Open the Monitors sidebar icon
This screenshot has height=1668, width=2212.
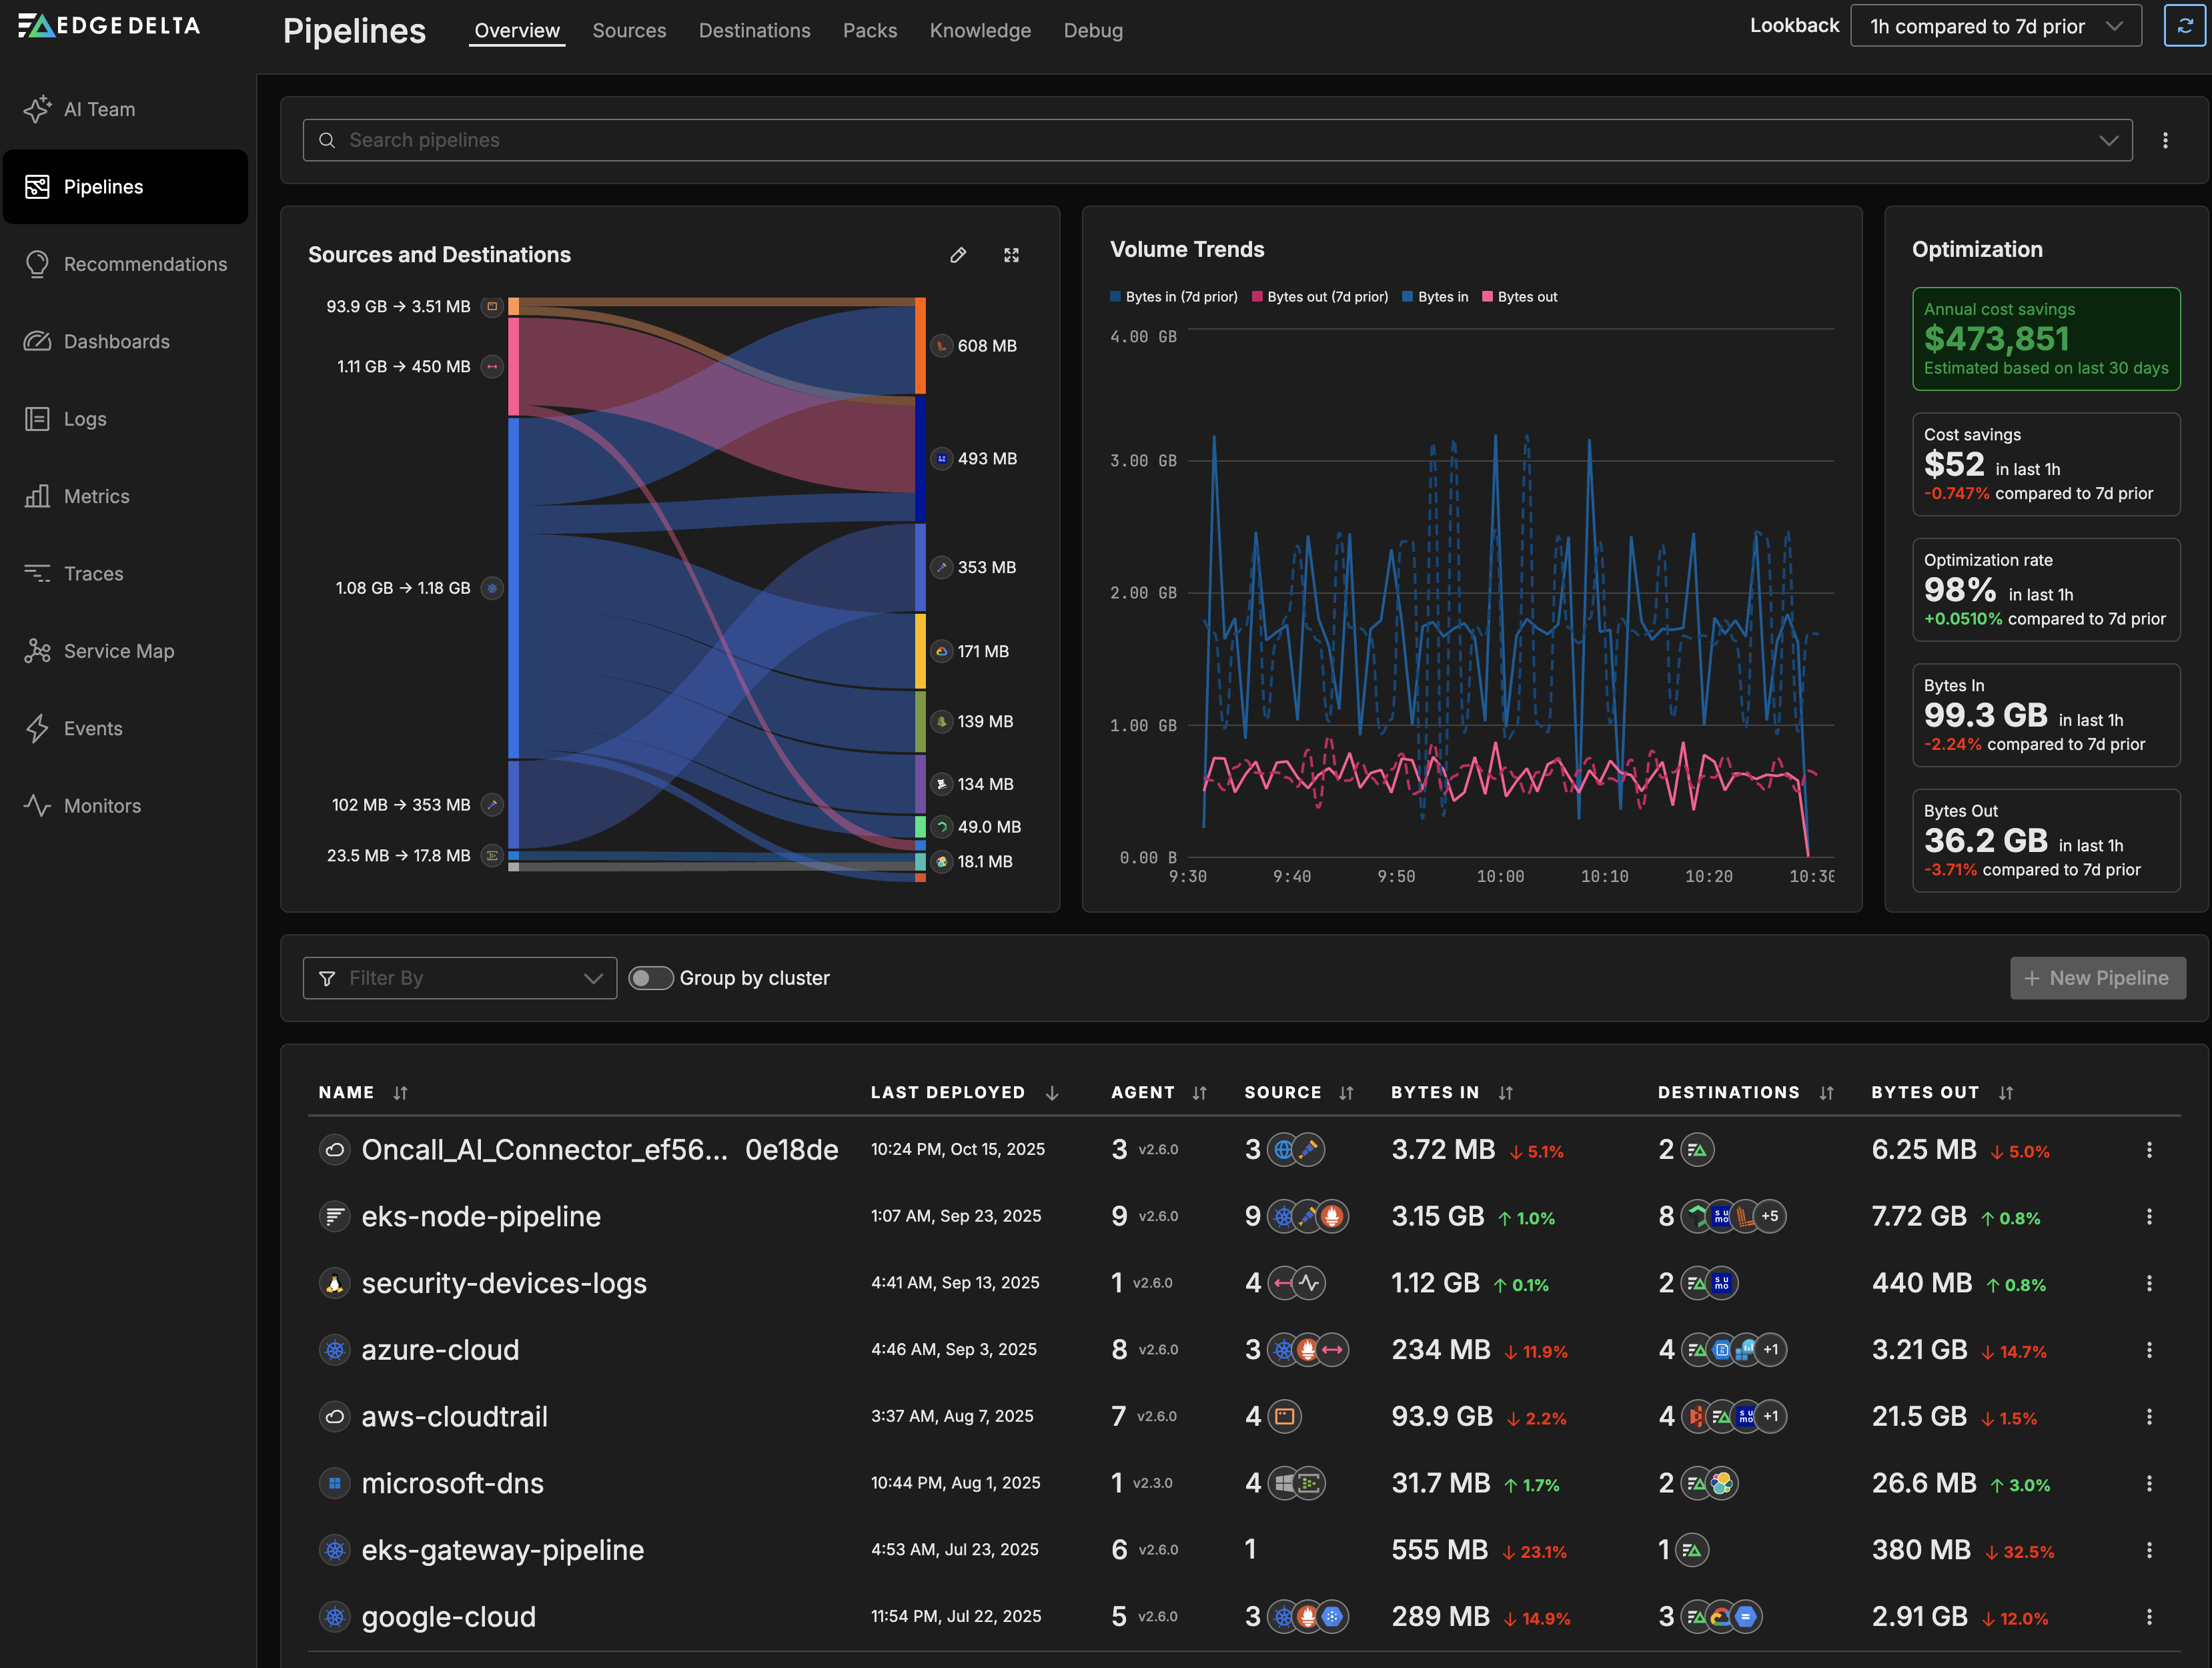(x=37, y=806)
